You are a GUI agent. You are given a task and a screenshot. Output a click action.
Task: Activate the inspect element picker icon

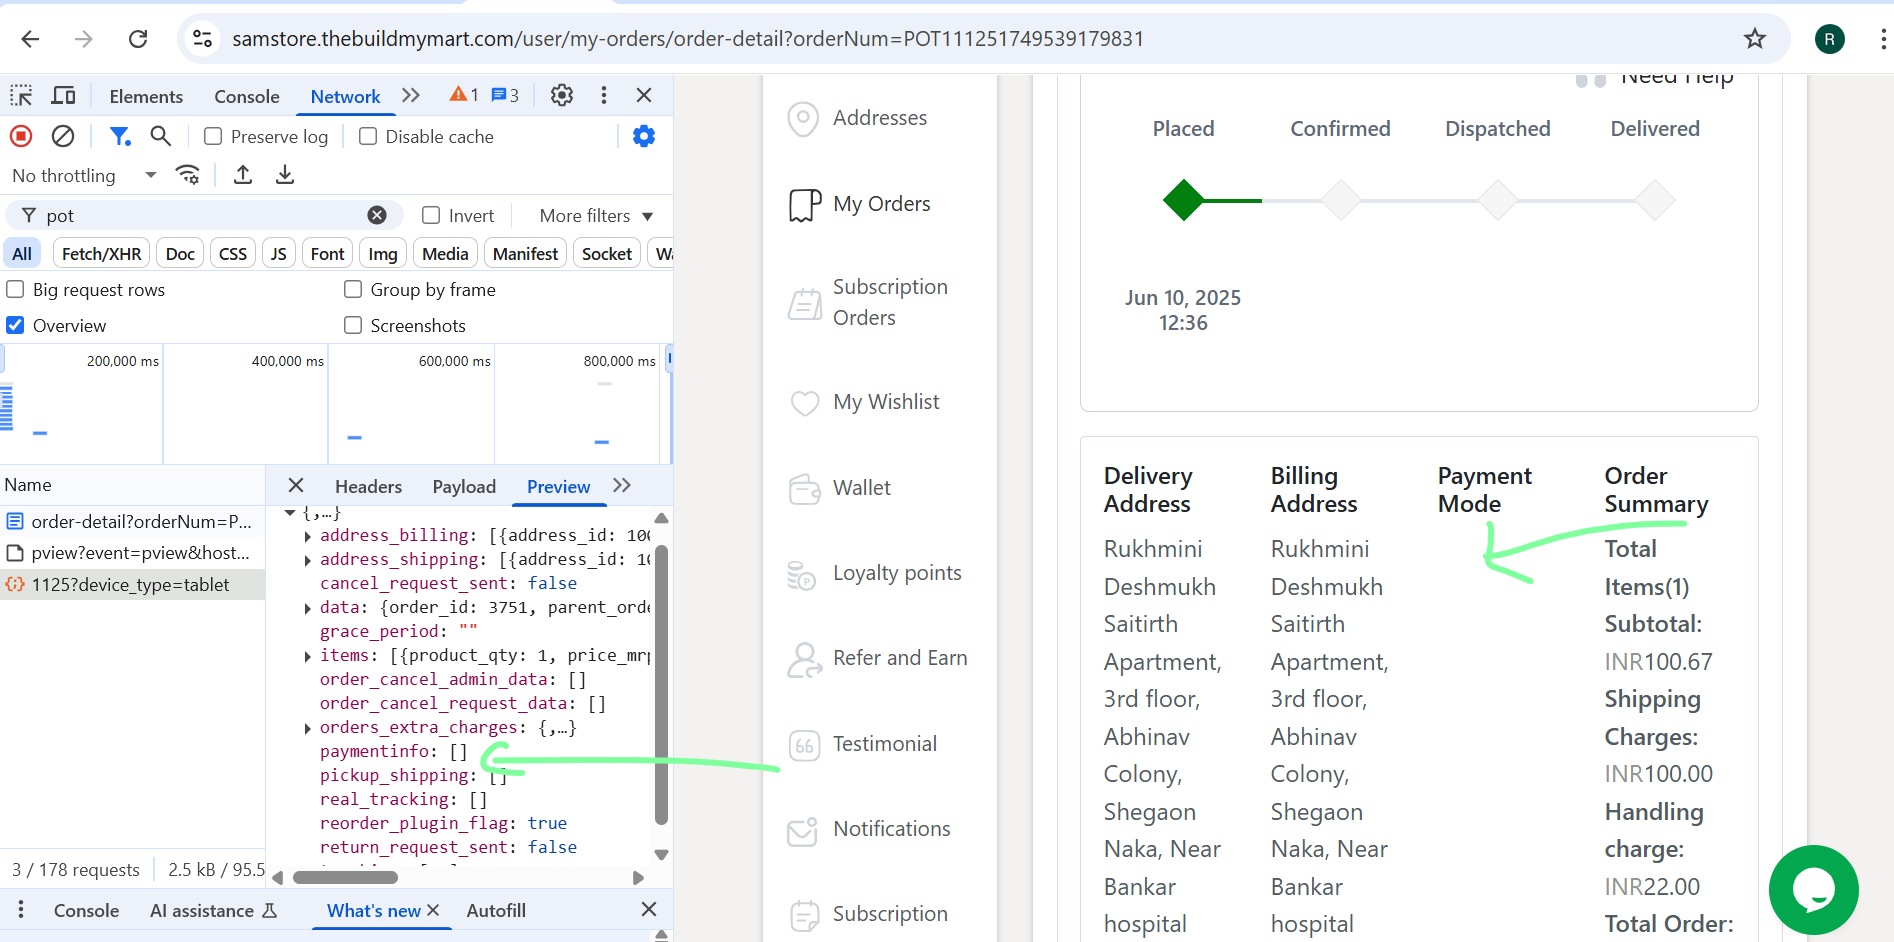click(x=21, y=95)
